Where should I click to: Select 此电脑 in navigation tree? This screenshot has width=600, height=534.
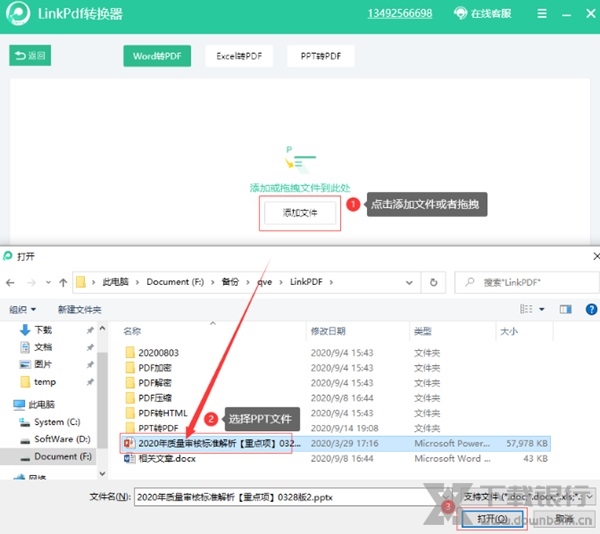34,404
